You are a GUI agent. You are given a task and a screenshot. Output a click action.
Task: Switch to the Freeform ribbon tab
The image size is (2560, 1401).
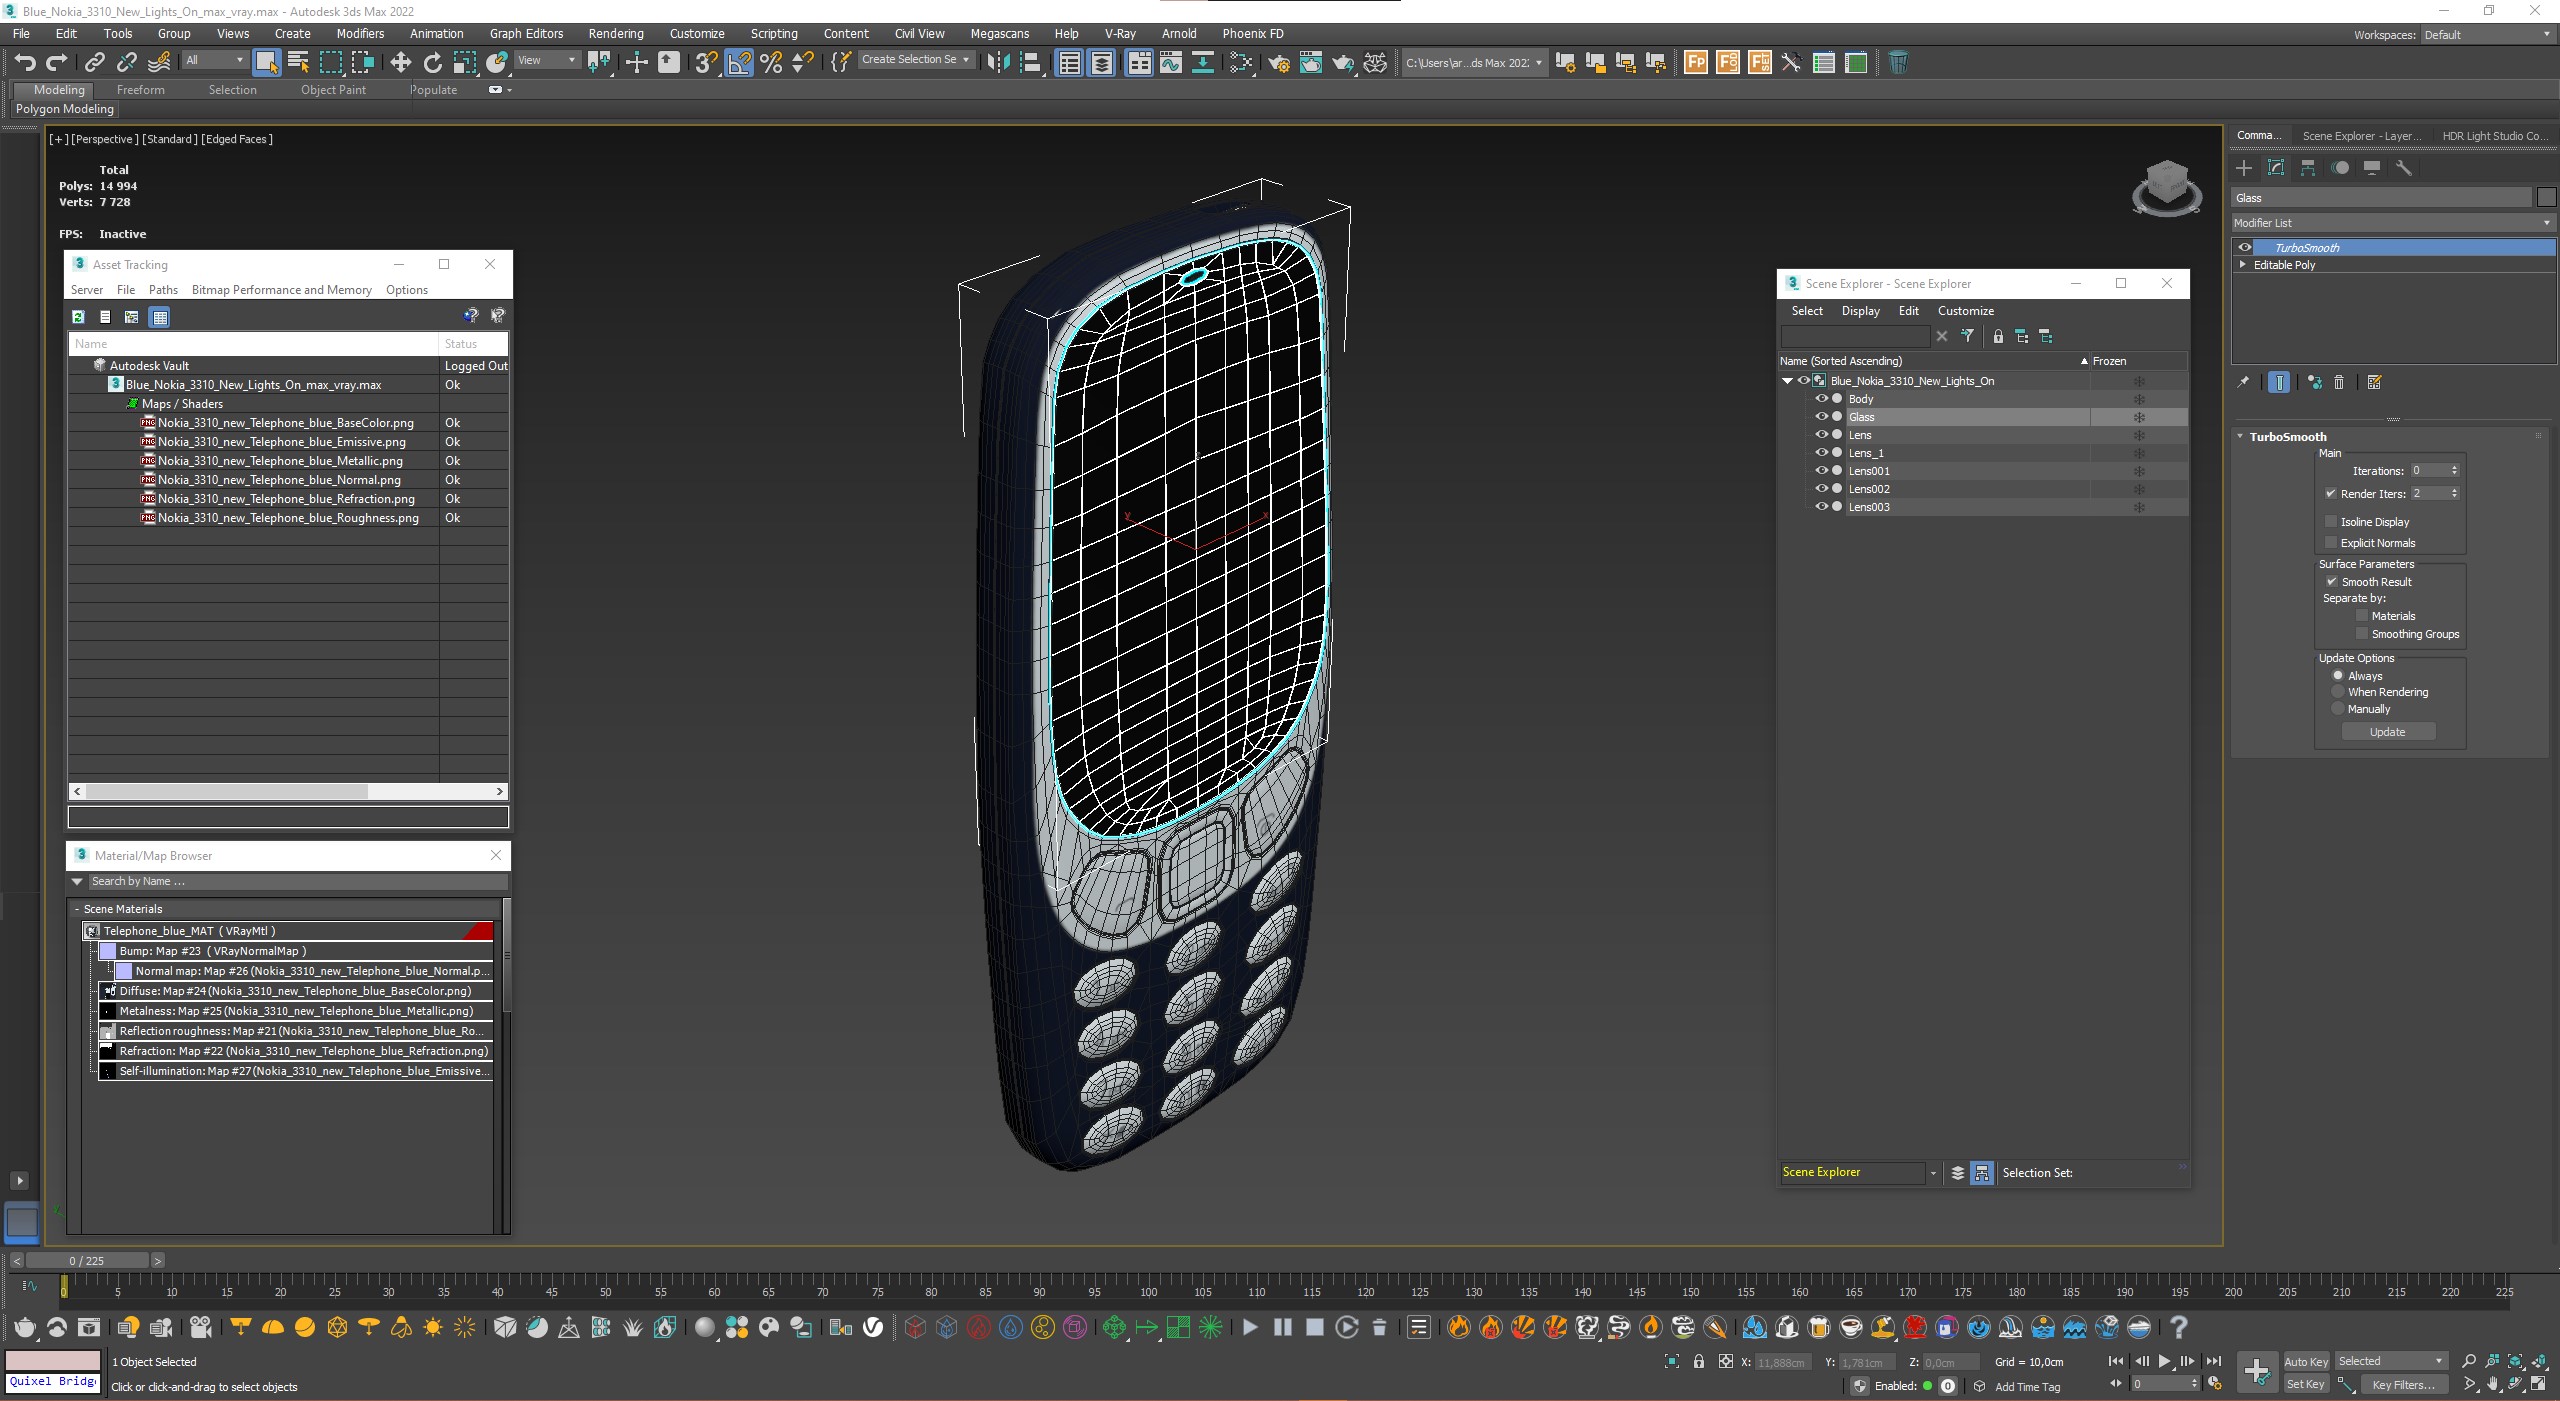[x=140, y=90]
